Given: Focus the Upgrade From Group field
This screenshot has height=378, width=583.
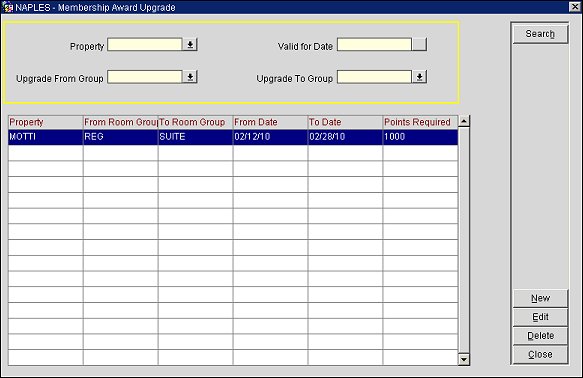Looking at the screenshot, I should [x=145, y=77].
